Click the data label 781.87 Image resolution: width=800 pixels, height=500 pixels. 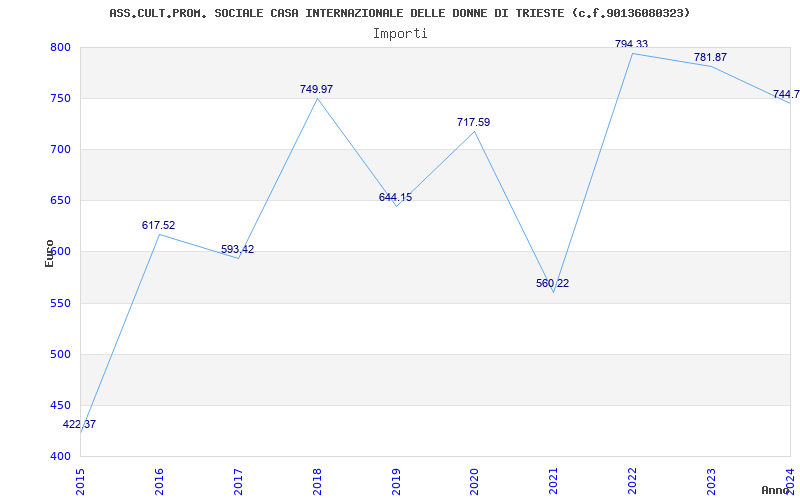pos(710,58)
